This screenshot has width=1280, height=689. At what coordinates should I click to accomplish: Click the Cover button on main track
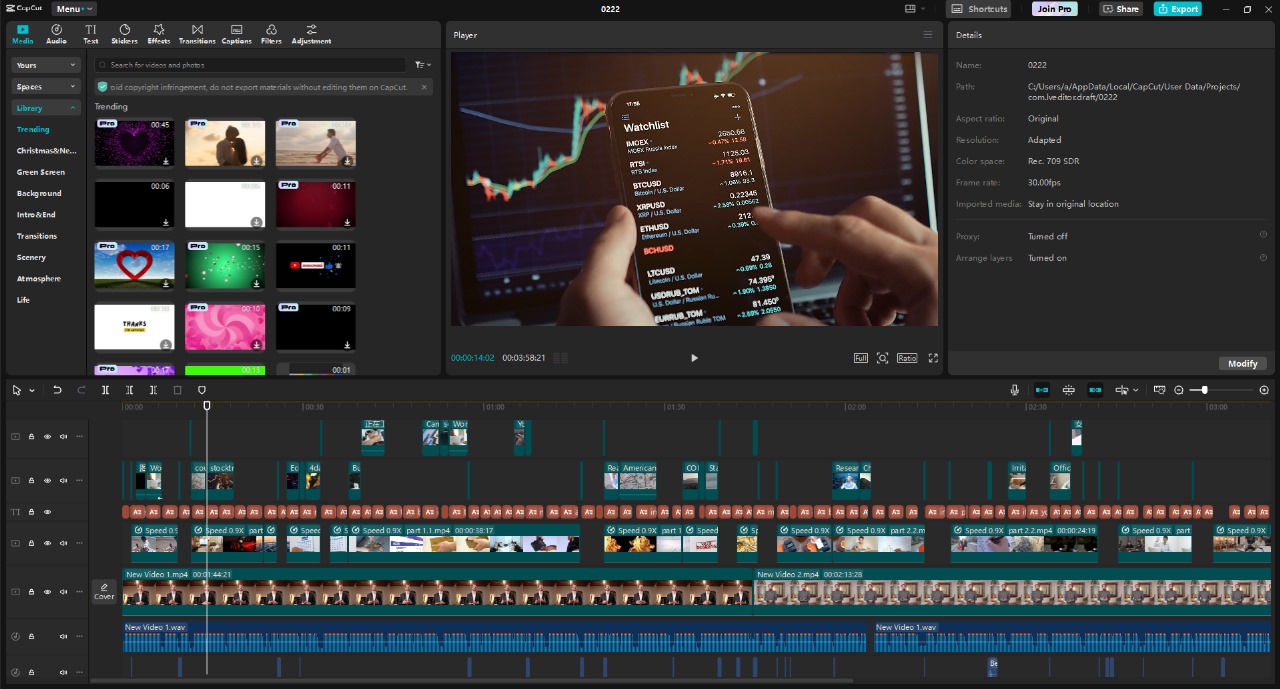pyautogui.click(x=104, y=592)
